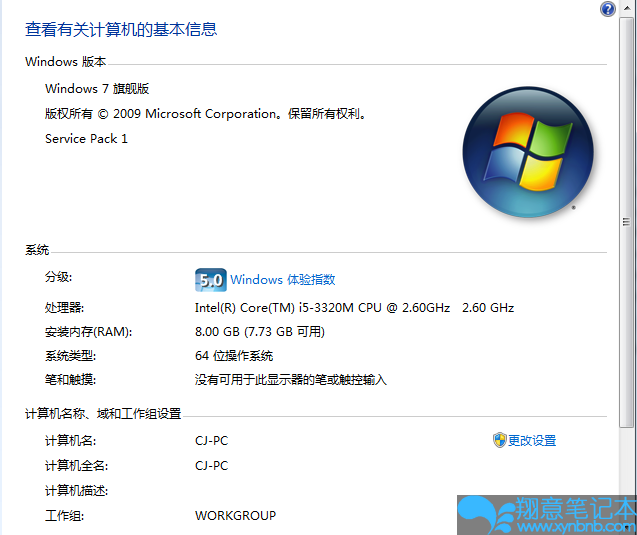Click the 处理器: label

[x=64, y=308]
